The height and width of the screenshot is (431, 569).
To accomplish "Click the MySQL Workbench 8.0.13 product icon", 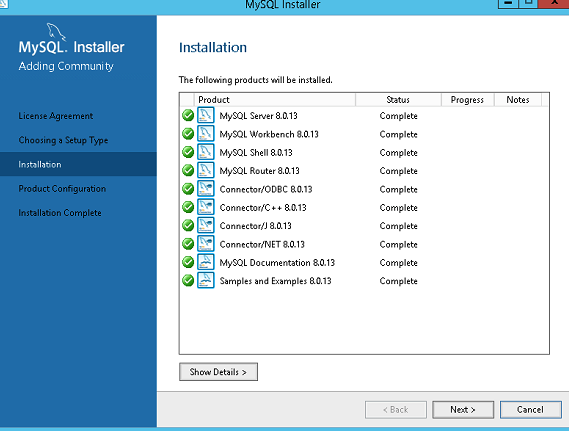I will 206,134.
